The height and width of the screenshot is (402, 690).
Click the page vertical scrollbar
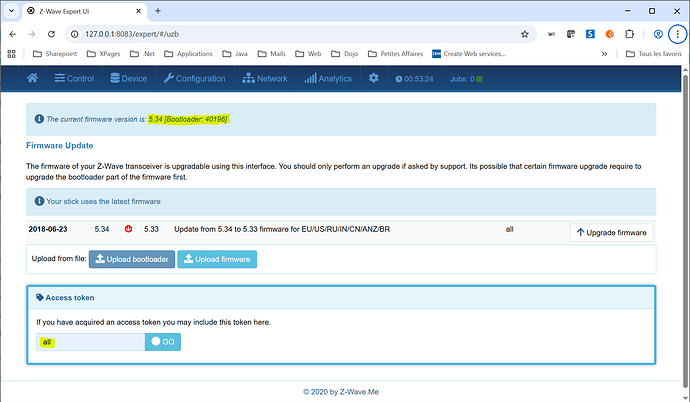pyautogui.click(x=686, y=229)
